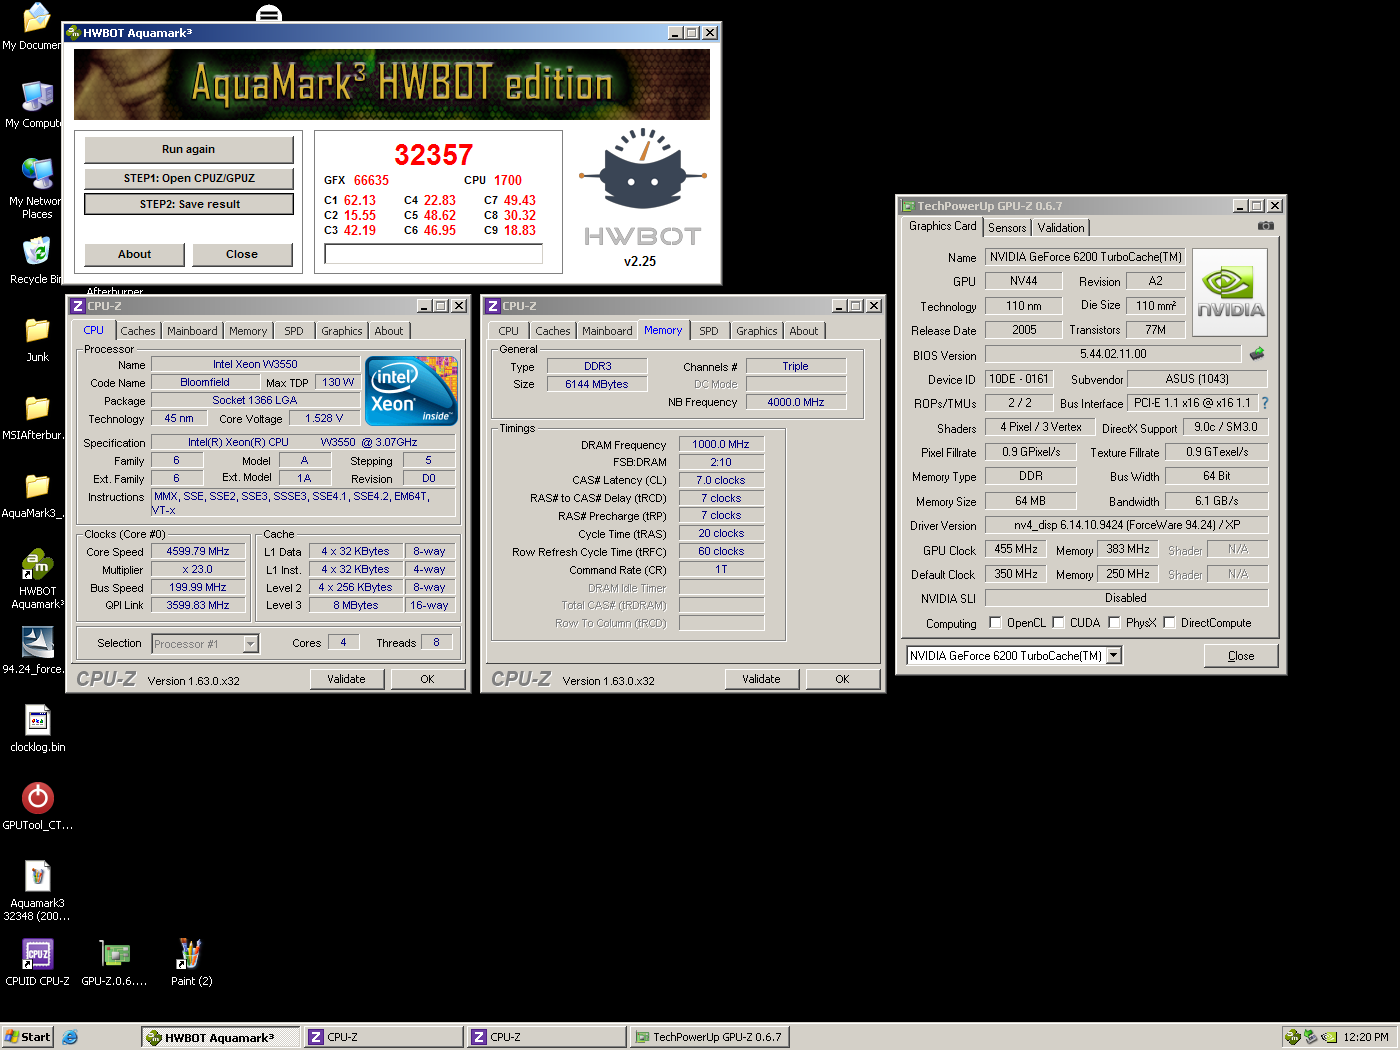Image resolution: width=1400 pixels, height=1050 pixels.
Task: Open About tab in left CPU-Z window
Action: pyautogui.click(x=389, y=331)
